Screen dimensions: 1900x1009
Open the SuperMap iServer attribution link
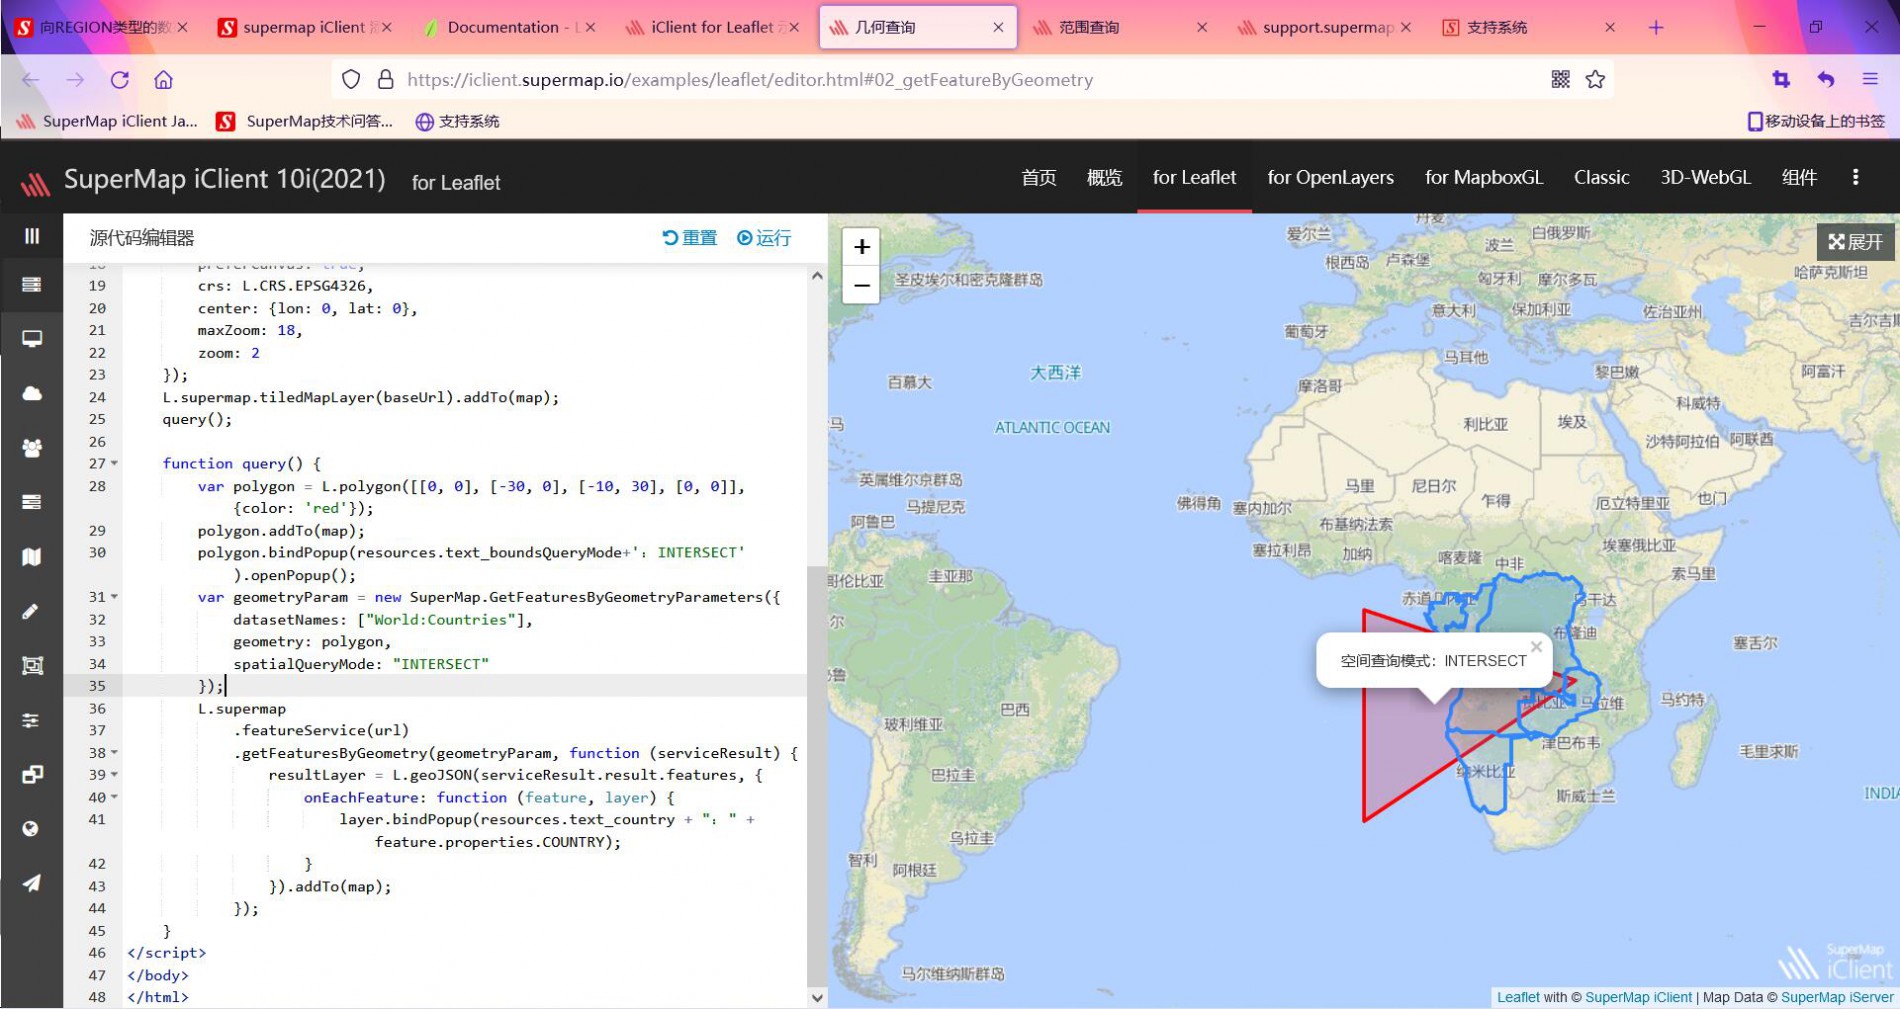pyautogui.click(x=1837, y=997)
